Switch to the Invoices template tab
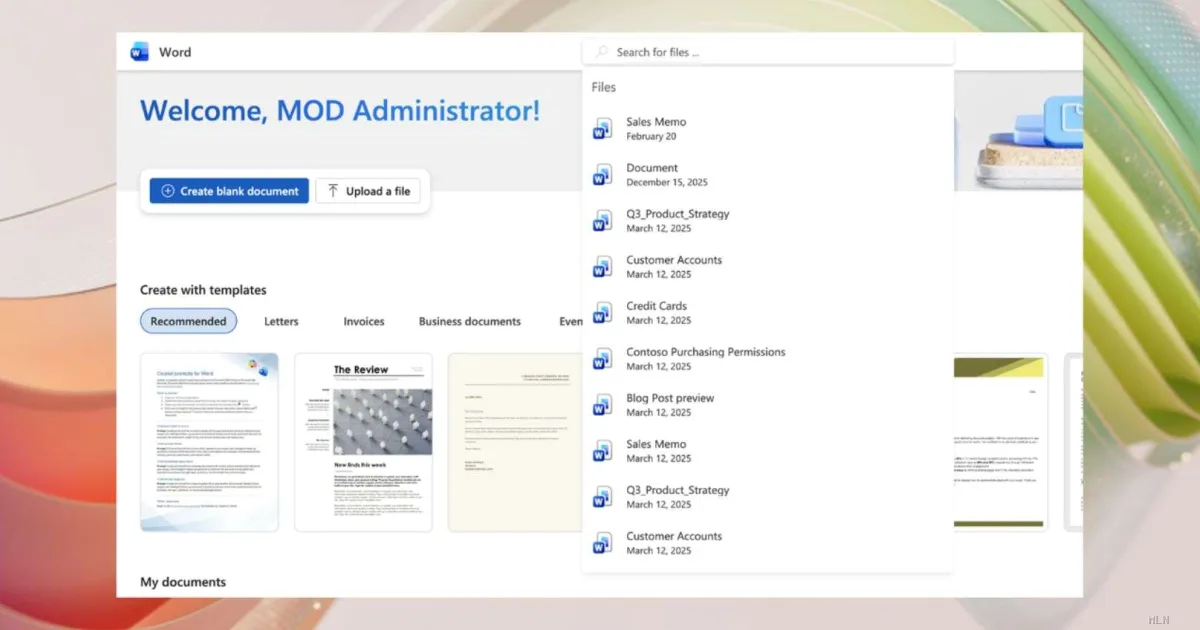This screenshot has width=1200, height=630. pos(364,321)
